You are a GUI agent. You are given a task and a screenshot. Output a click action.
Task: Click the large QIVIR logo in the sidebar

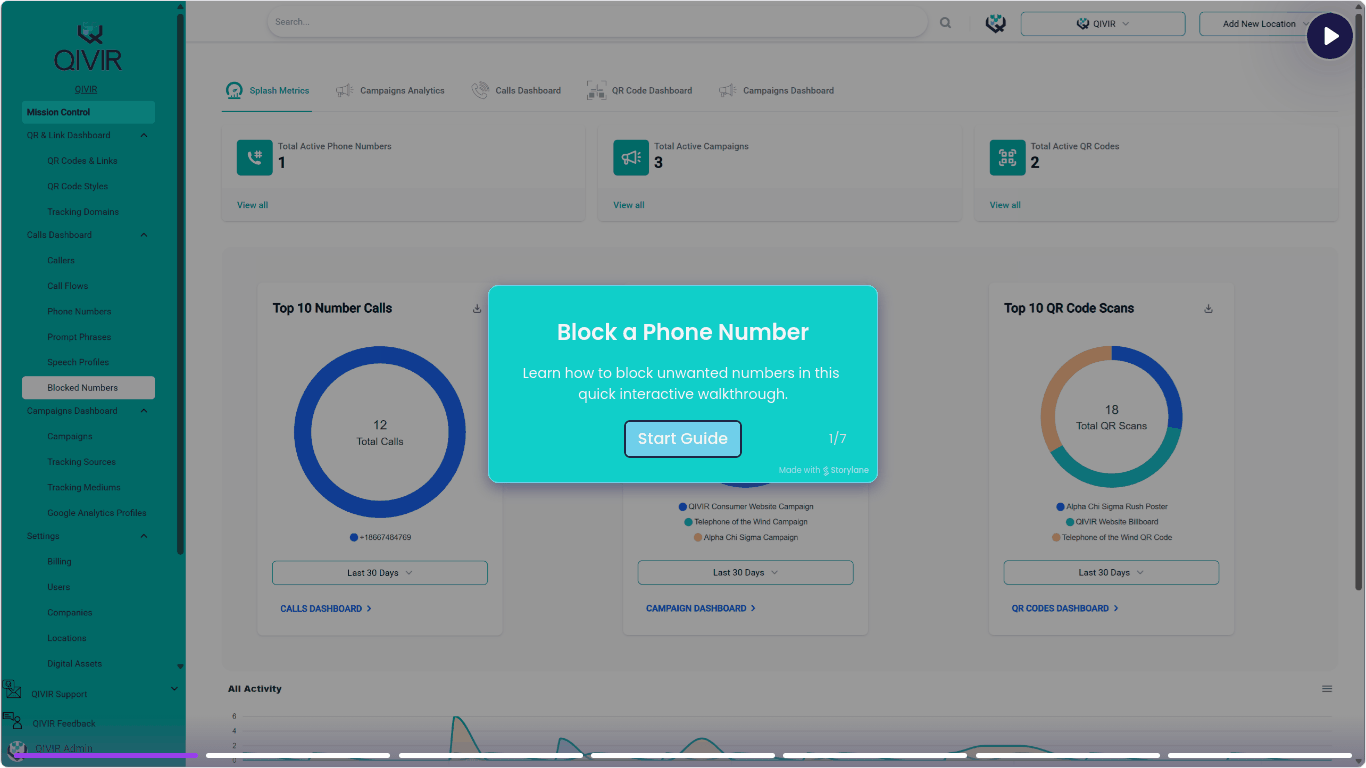pos(88,49)
